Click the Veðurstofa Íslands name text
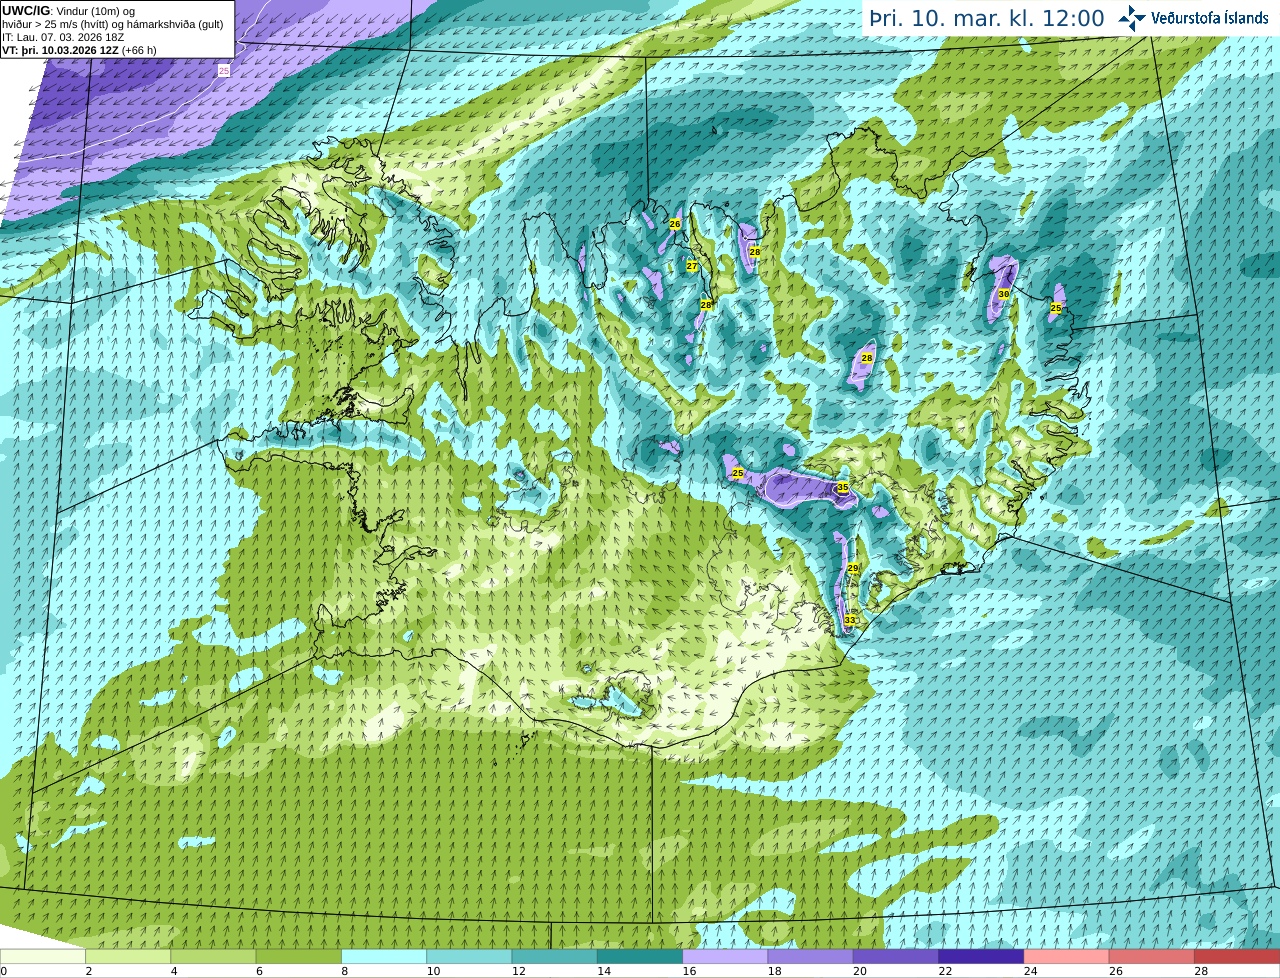1280x978 pixels. click(1209, 18)
